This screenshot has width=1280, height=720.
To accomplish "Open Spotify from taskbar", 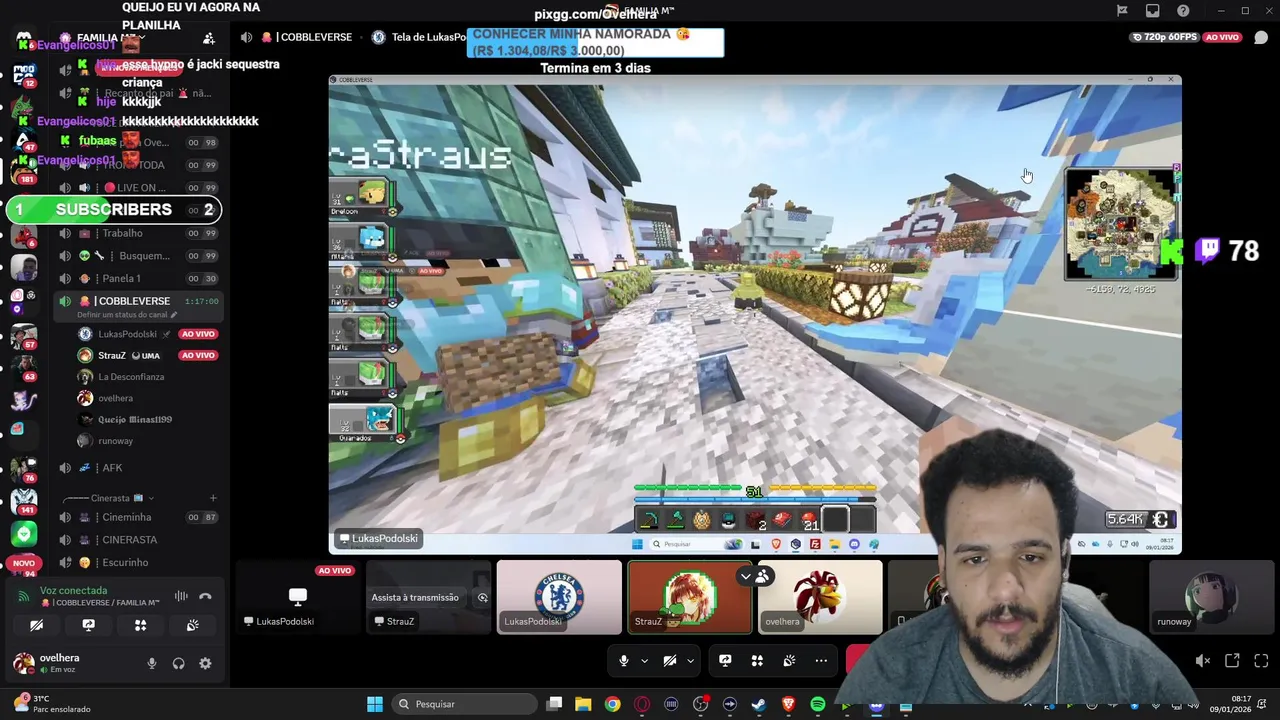I will tap(818, 704).
